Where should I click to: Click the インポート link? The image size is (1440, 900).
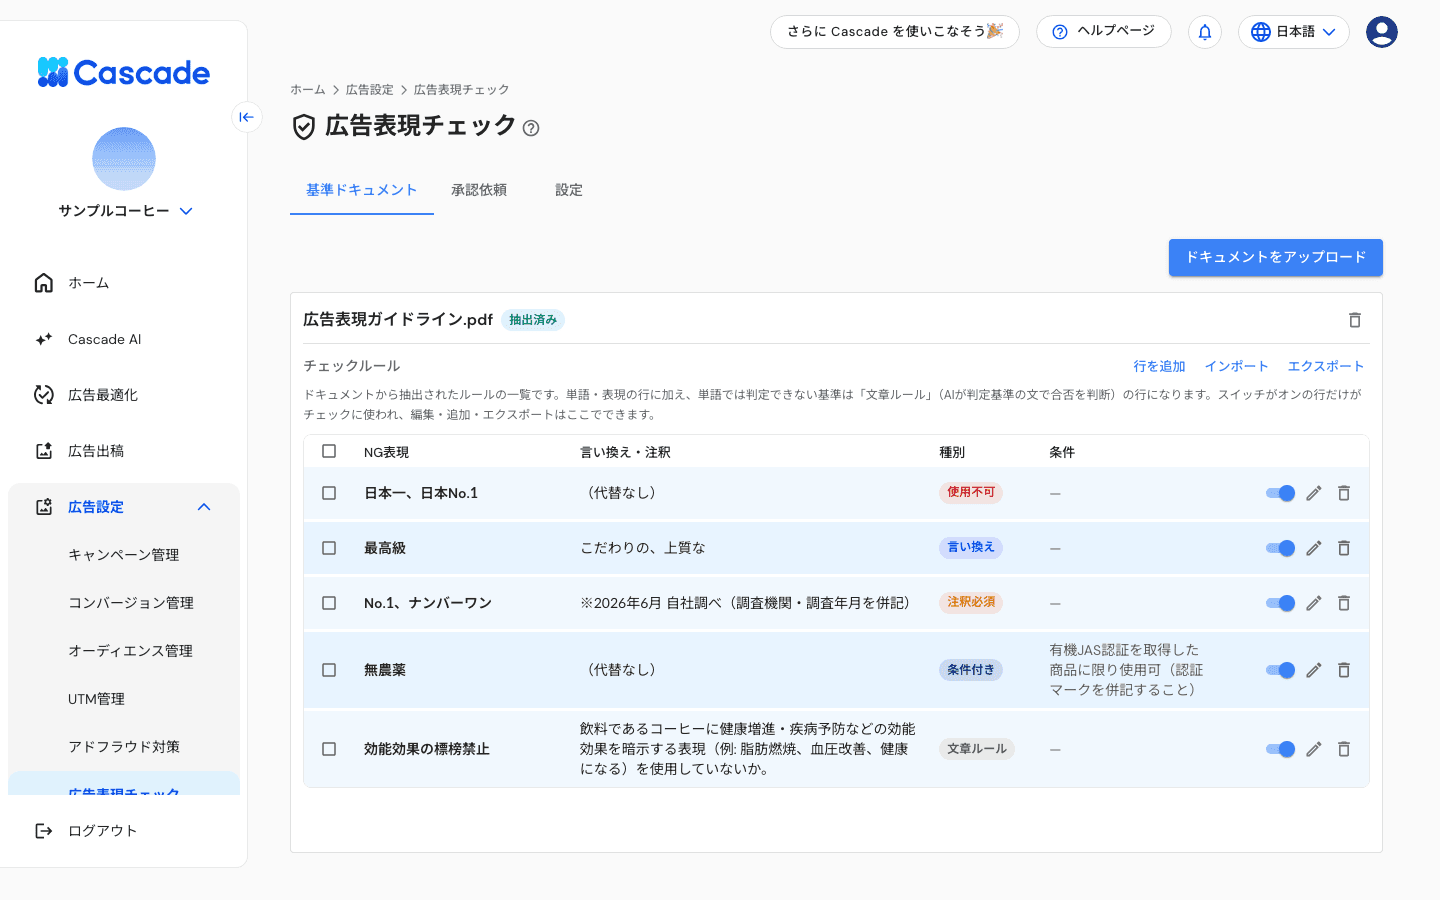coord(1236,366)
